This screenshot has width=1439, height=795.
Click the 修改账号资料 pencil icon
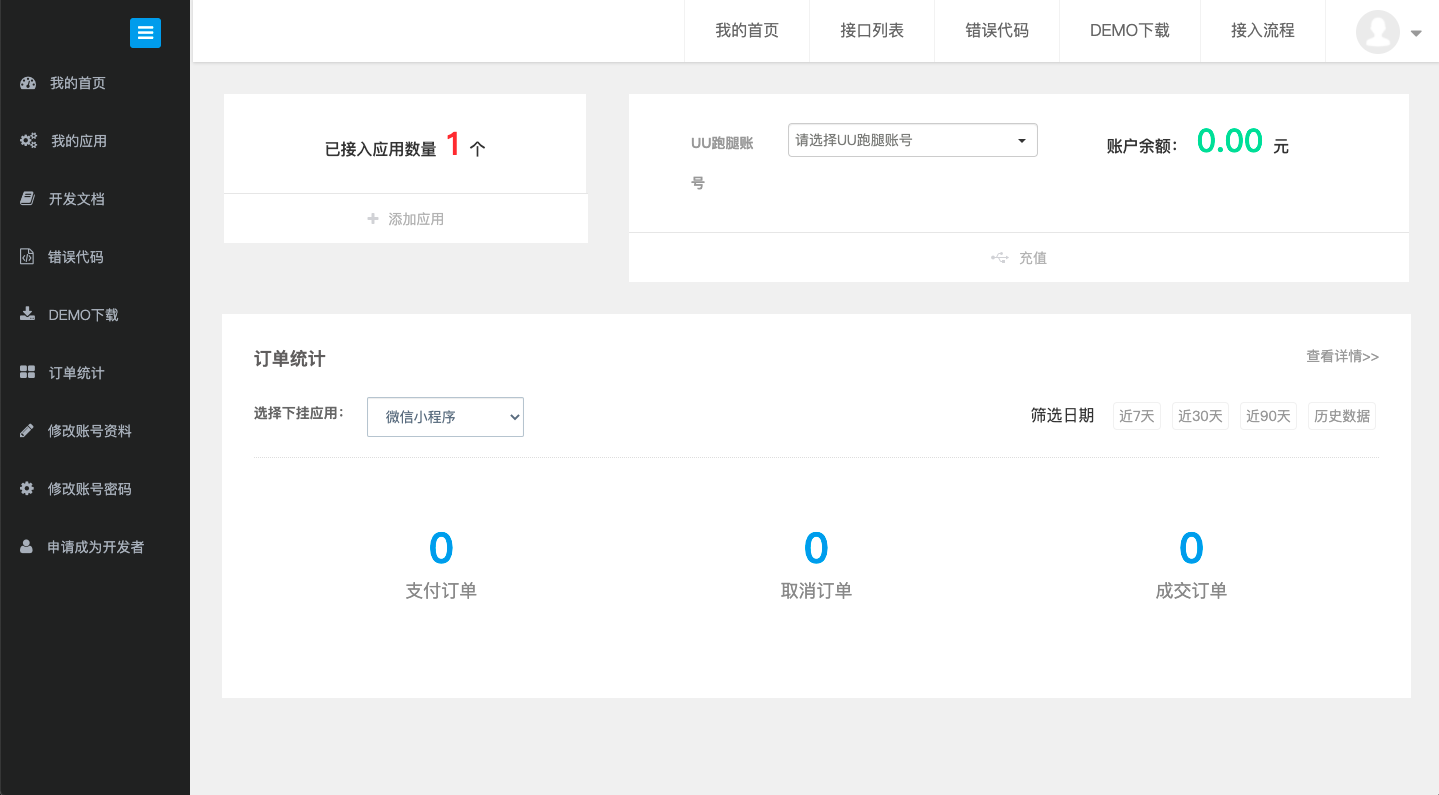[x=27, y=431]
